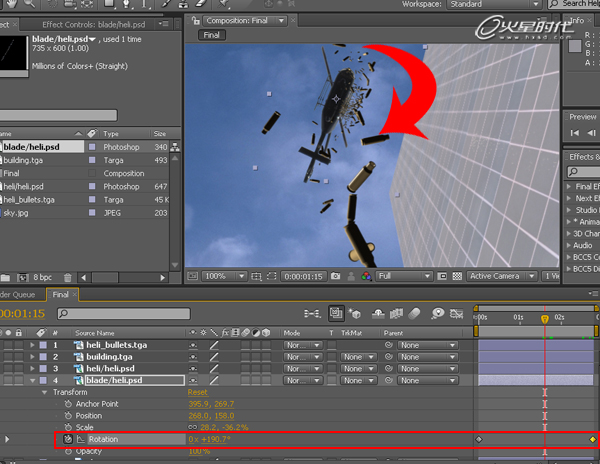
Task: Click viewer current time 0:00:01:15
Action: [x=303, y=277]
